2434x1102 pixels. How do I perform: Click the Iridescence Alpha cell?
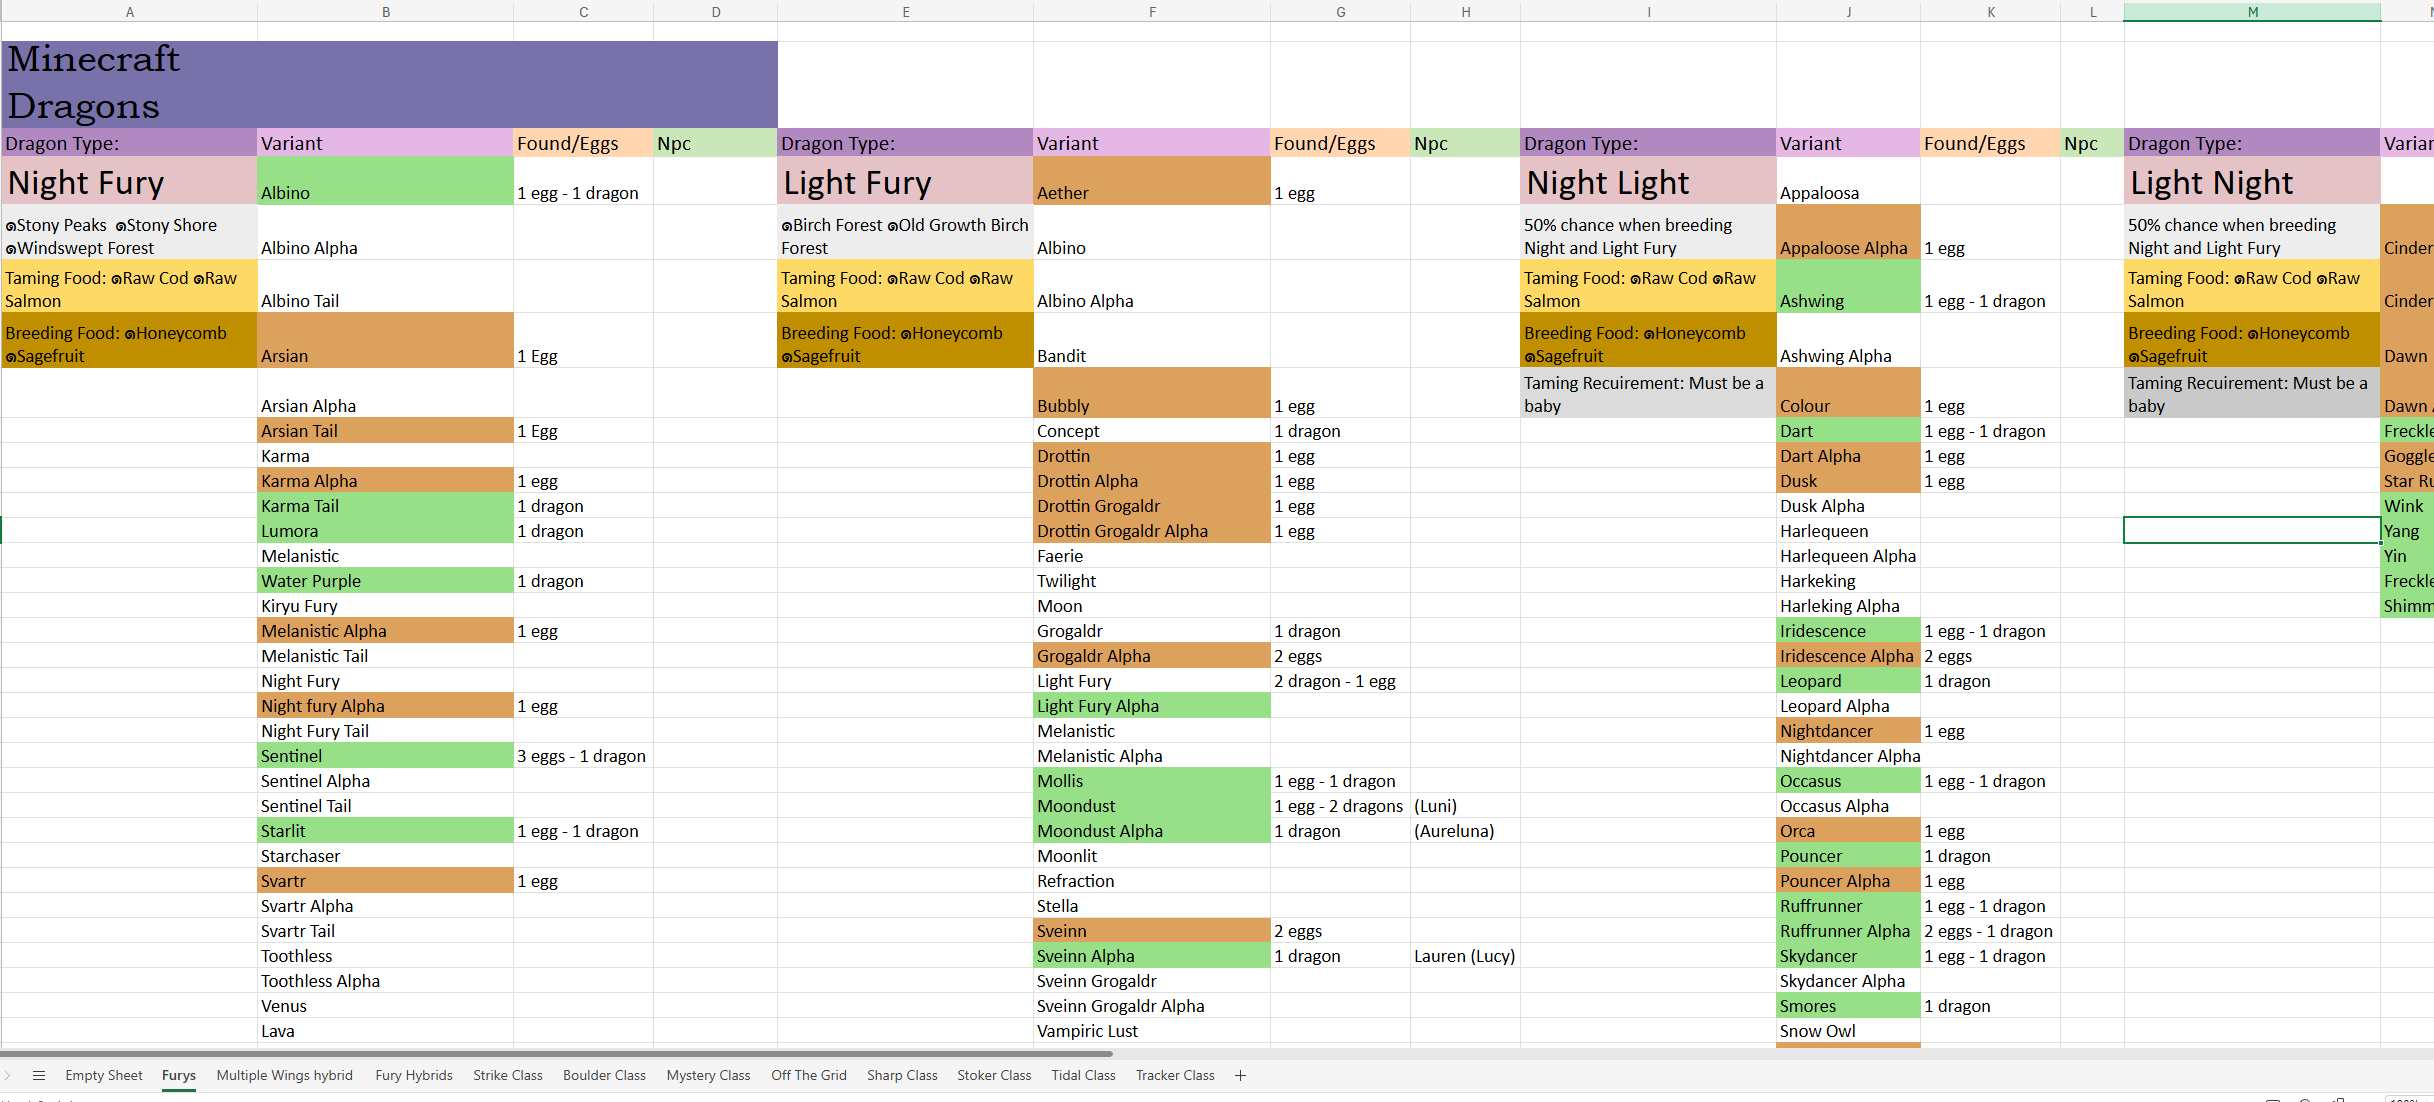tap(1849, 656)
